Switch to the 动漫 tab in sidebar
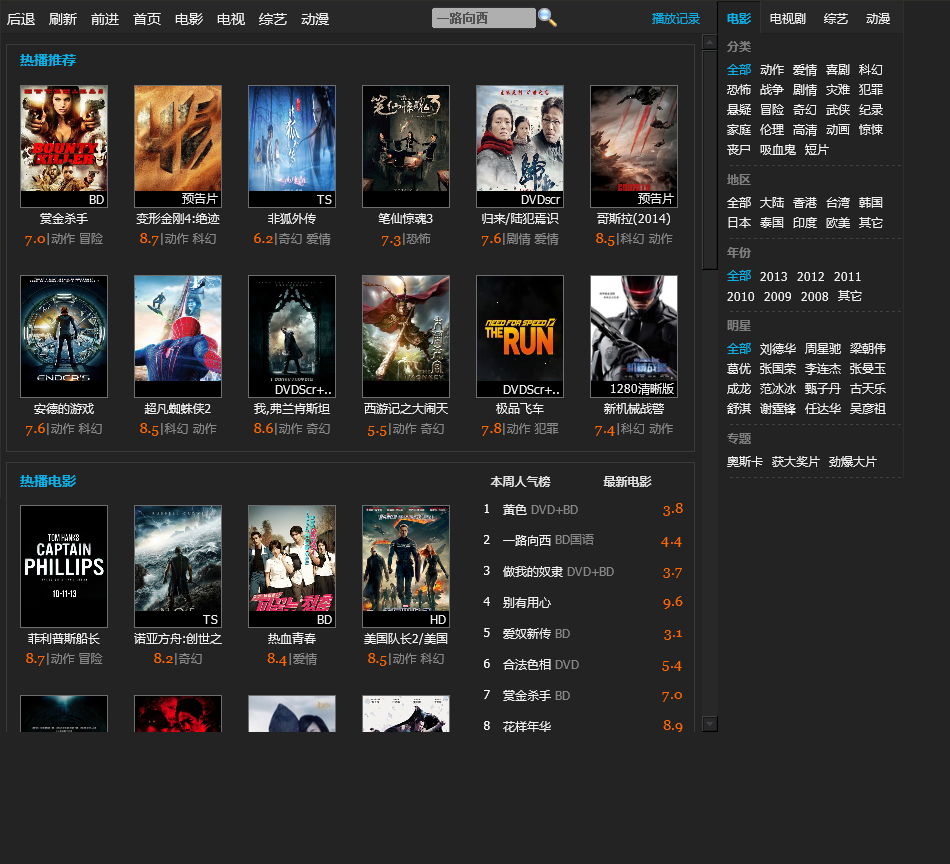 coord(877,19)
